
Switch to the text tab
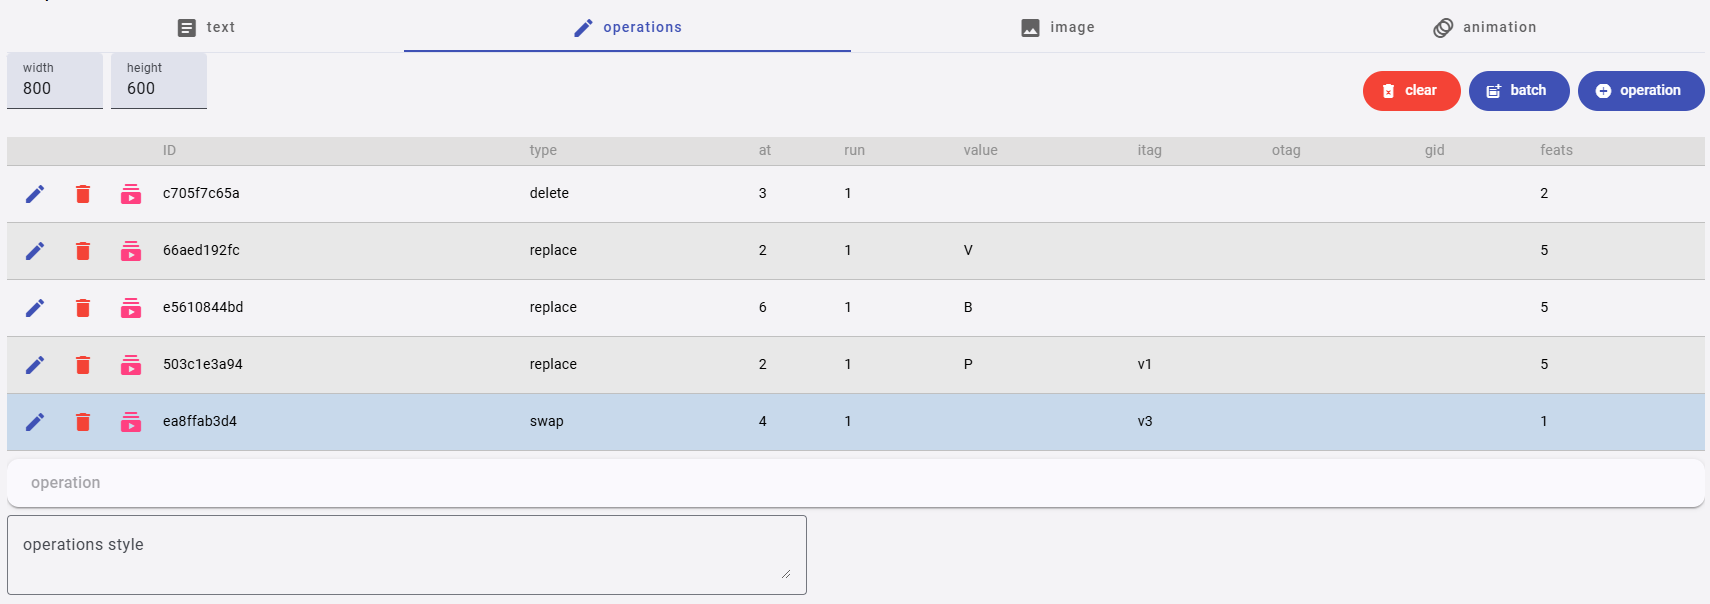[206, 27]
